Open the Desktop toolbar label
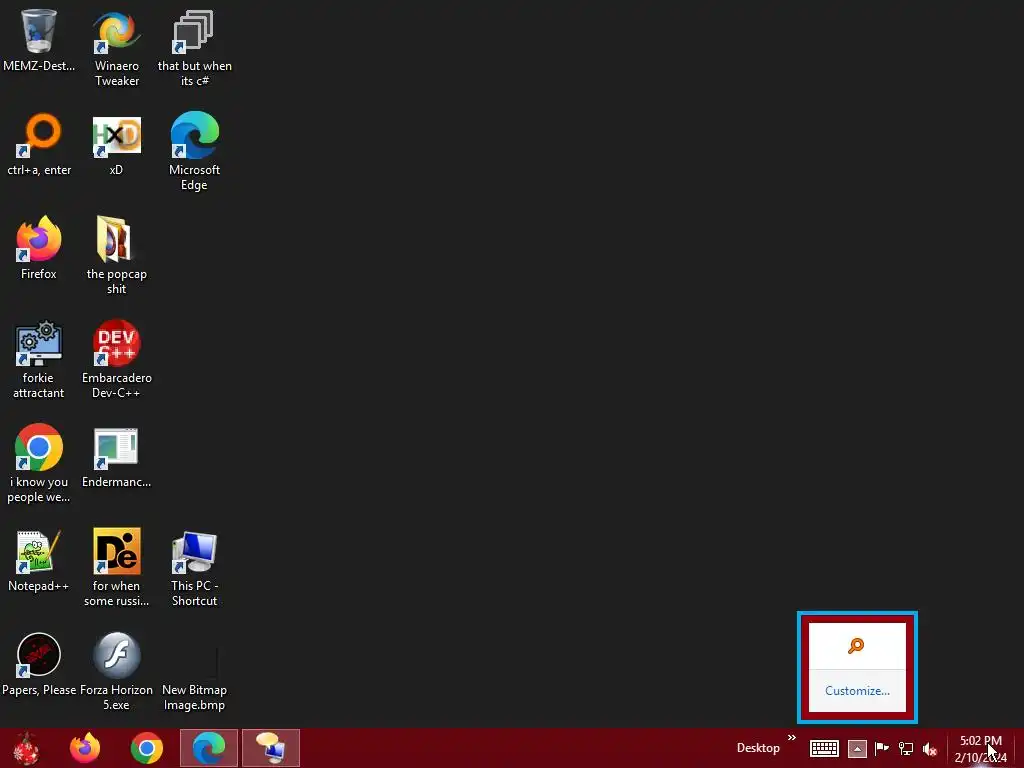Viewport: 1024px width, 768px height. [758, 748]
